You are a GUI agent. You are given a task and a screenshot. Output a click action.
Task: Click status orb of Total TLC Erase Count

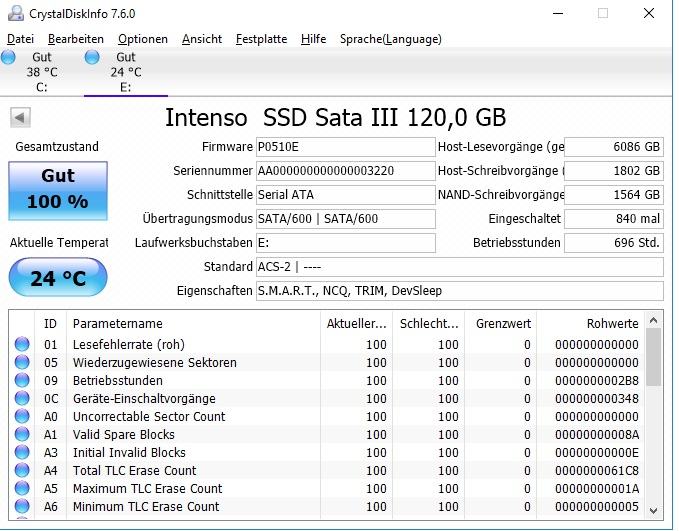point(22,470)
